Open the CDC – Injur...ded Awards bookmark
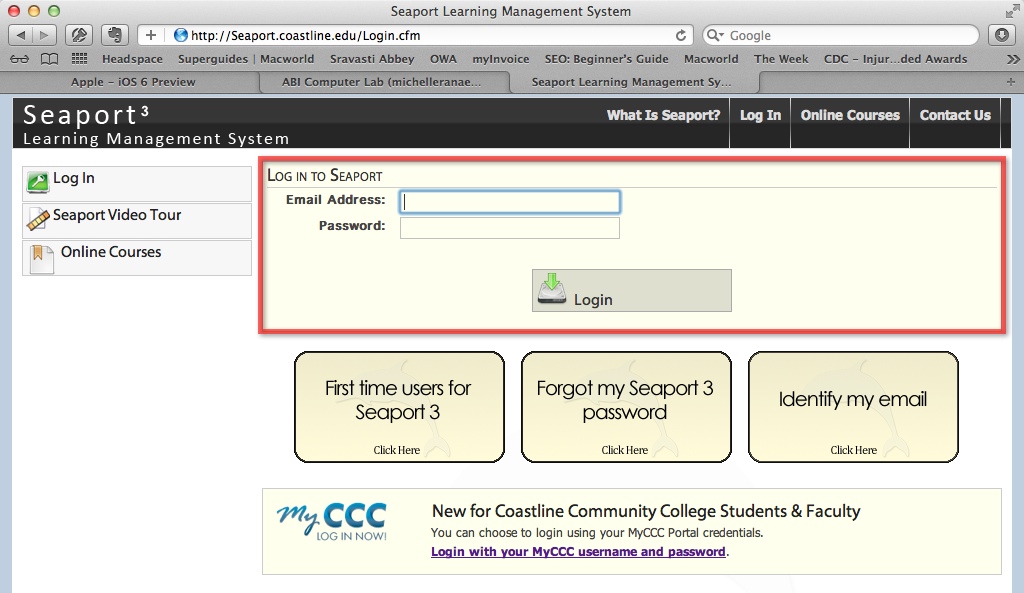Viewport: 1024px width, 593px height. (x=895, y=59)
